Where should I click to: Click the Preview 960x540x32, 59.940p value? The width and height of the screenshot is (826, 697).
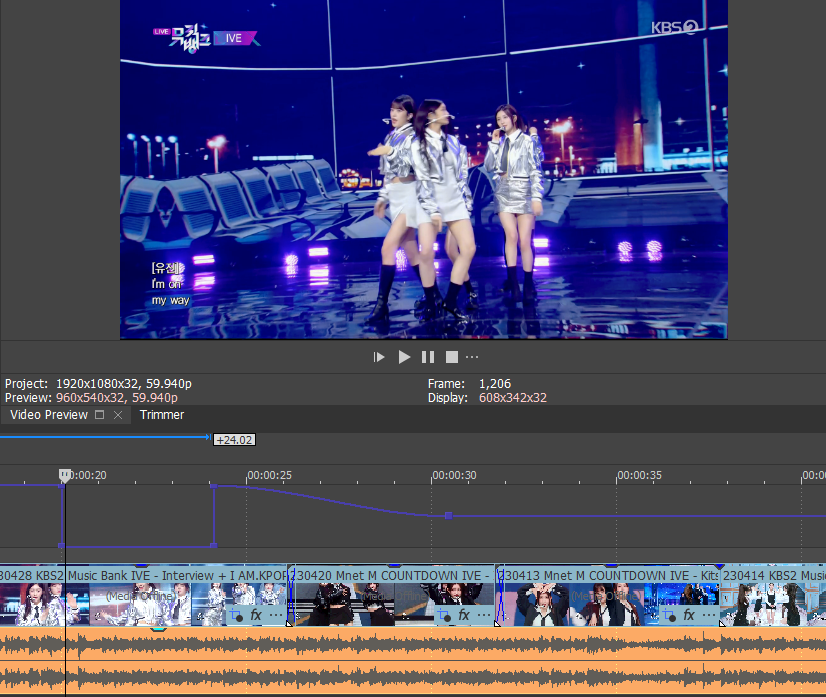click(x=116, y=398)
